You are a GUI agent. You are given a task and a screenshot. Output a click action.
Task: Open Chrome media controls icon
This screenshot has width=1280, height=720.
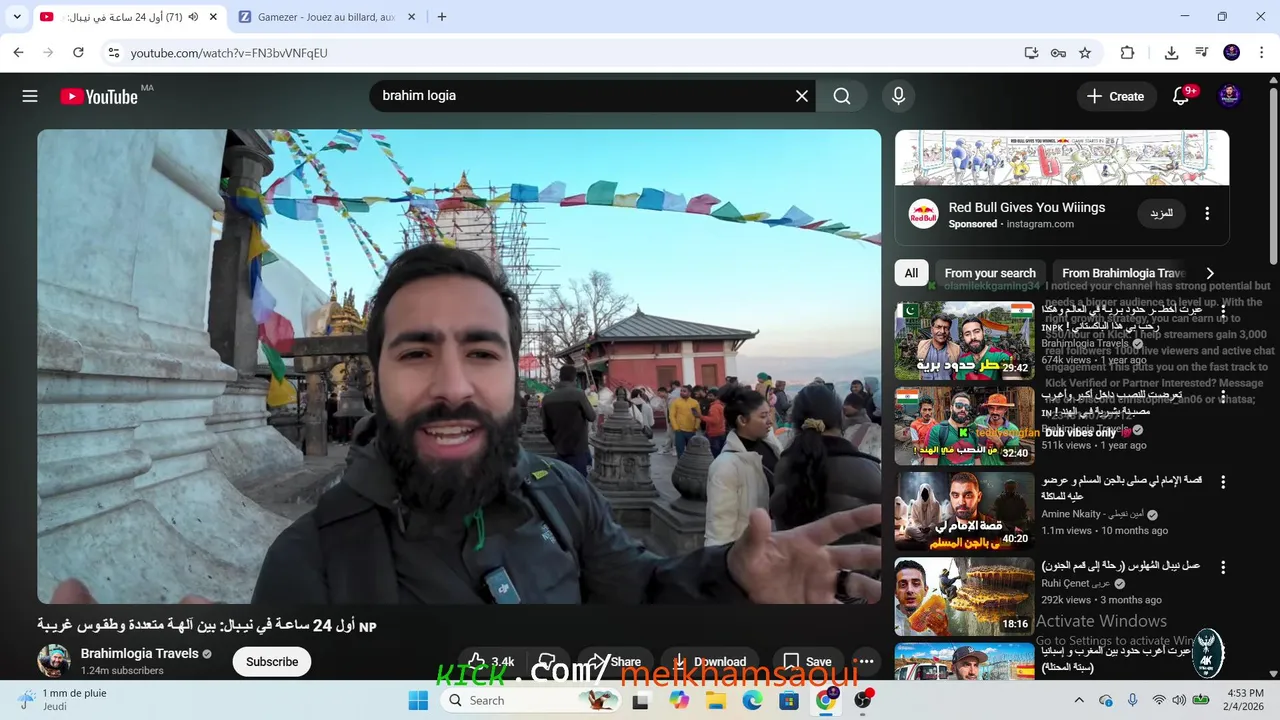point(1202,53)
